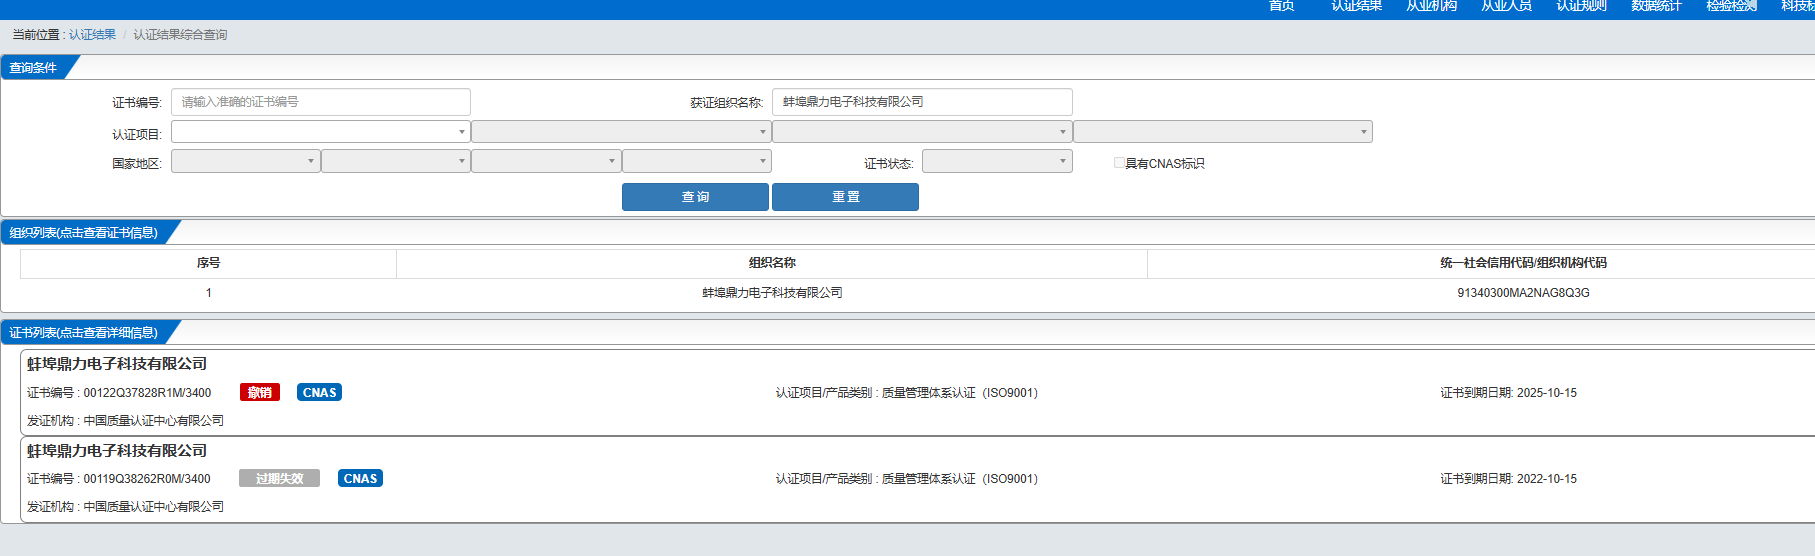
Task: Focus the 证书编号 input field
Action: (x=320, y=102)
